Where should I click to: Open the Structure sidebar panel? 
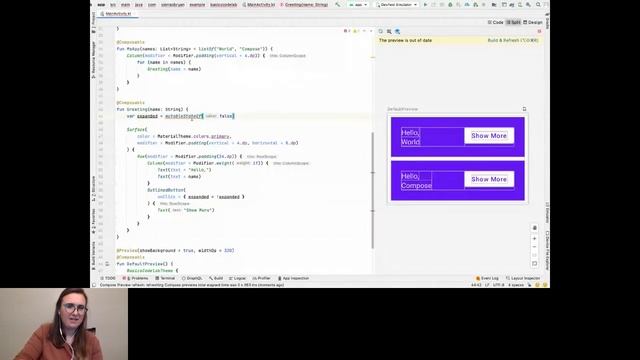pyautogui.click(x=93, y=188)
